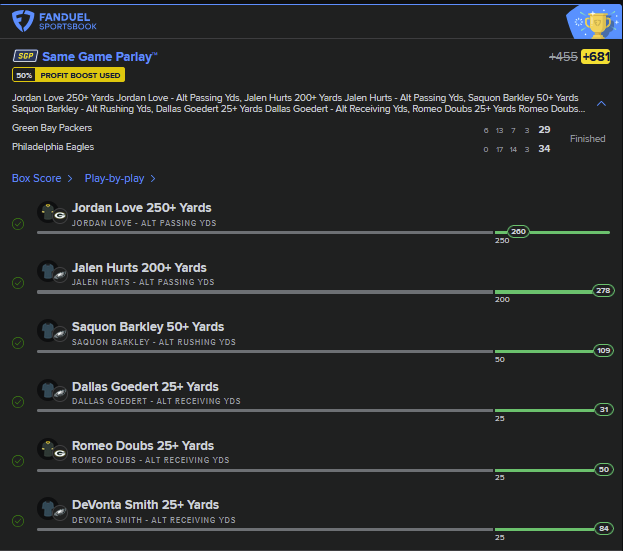Click the SGP badge icon
623x551 pixels.
coord(25,56)
